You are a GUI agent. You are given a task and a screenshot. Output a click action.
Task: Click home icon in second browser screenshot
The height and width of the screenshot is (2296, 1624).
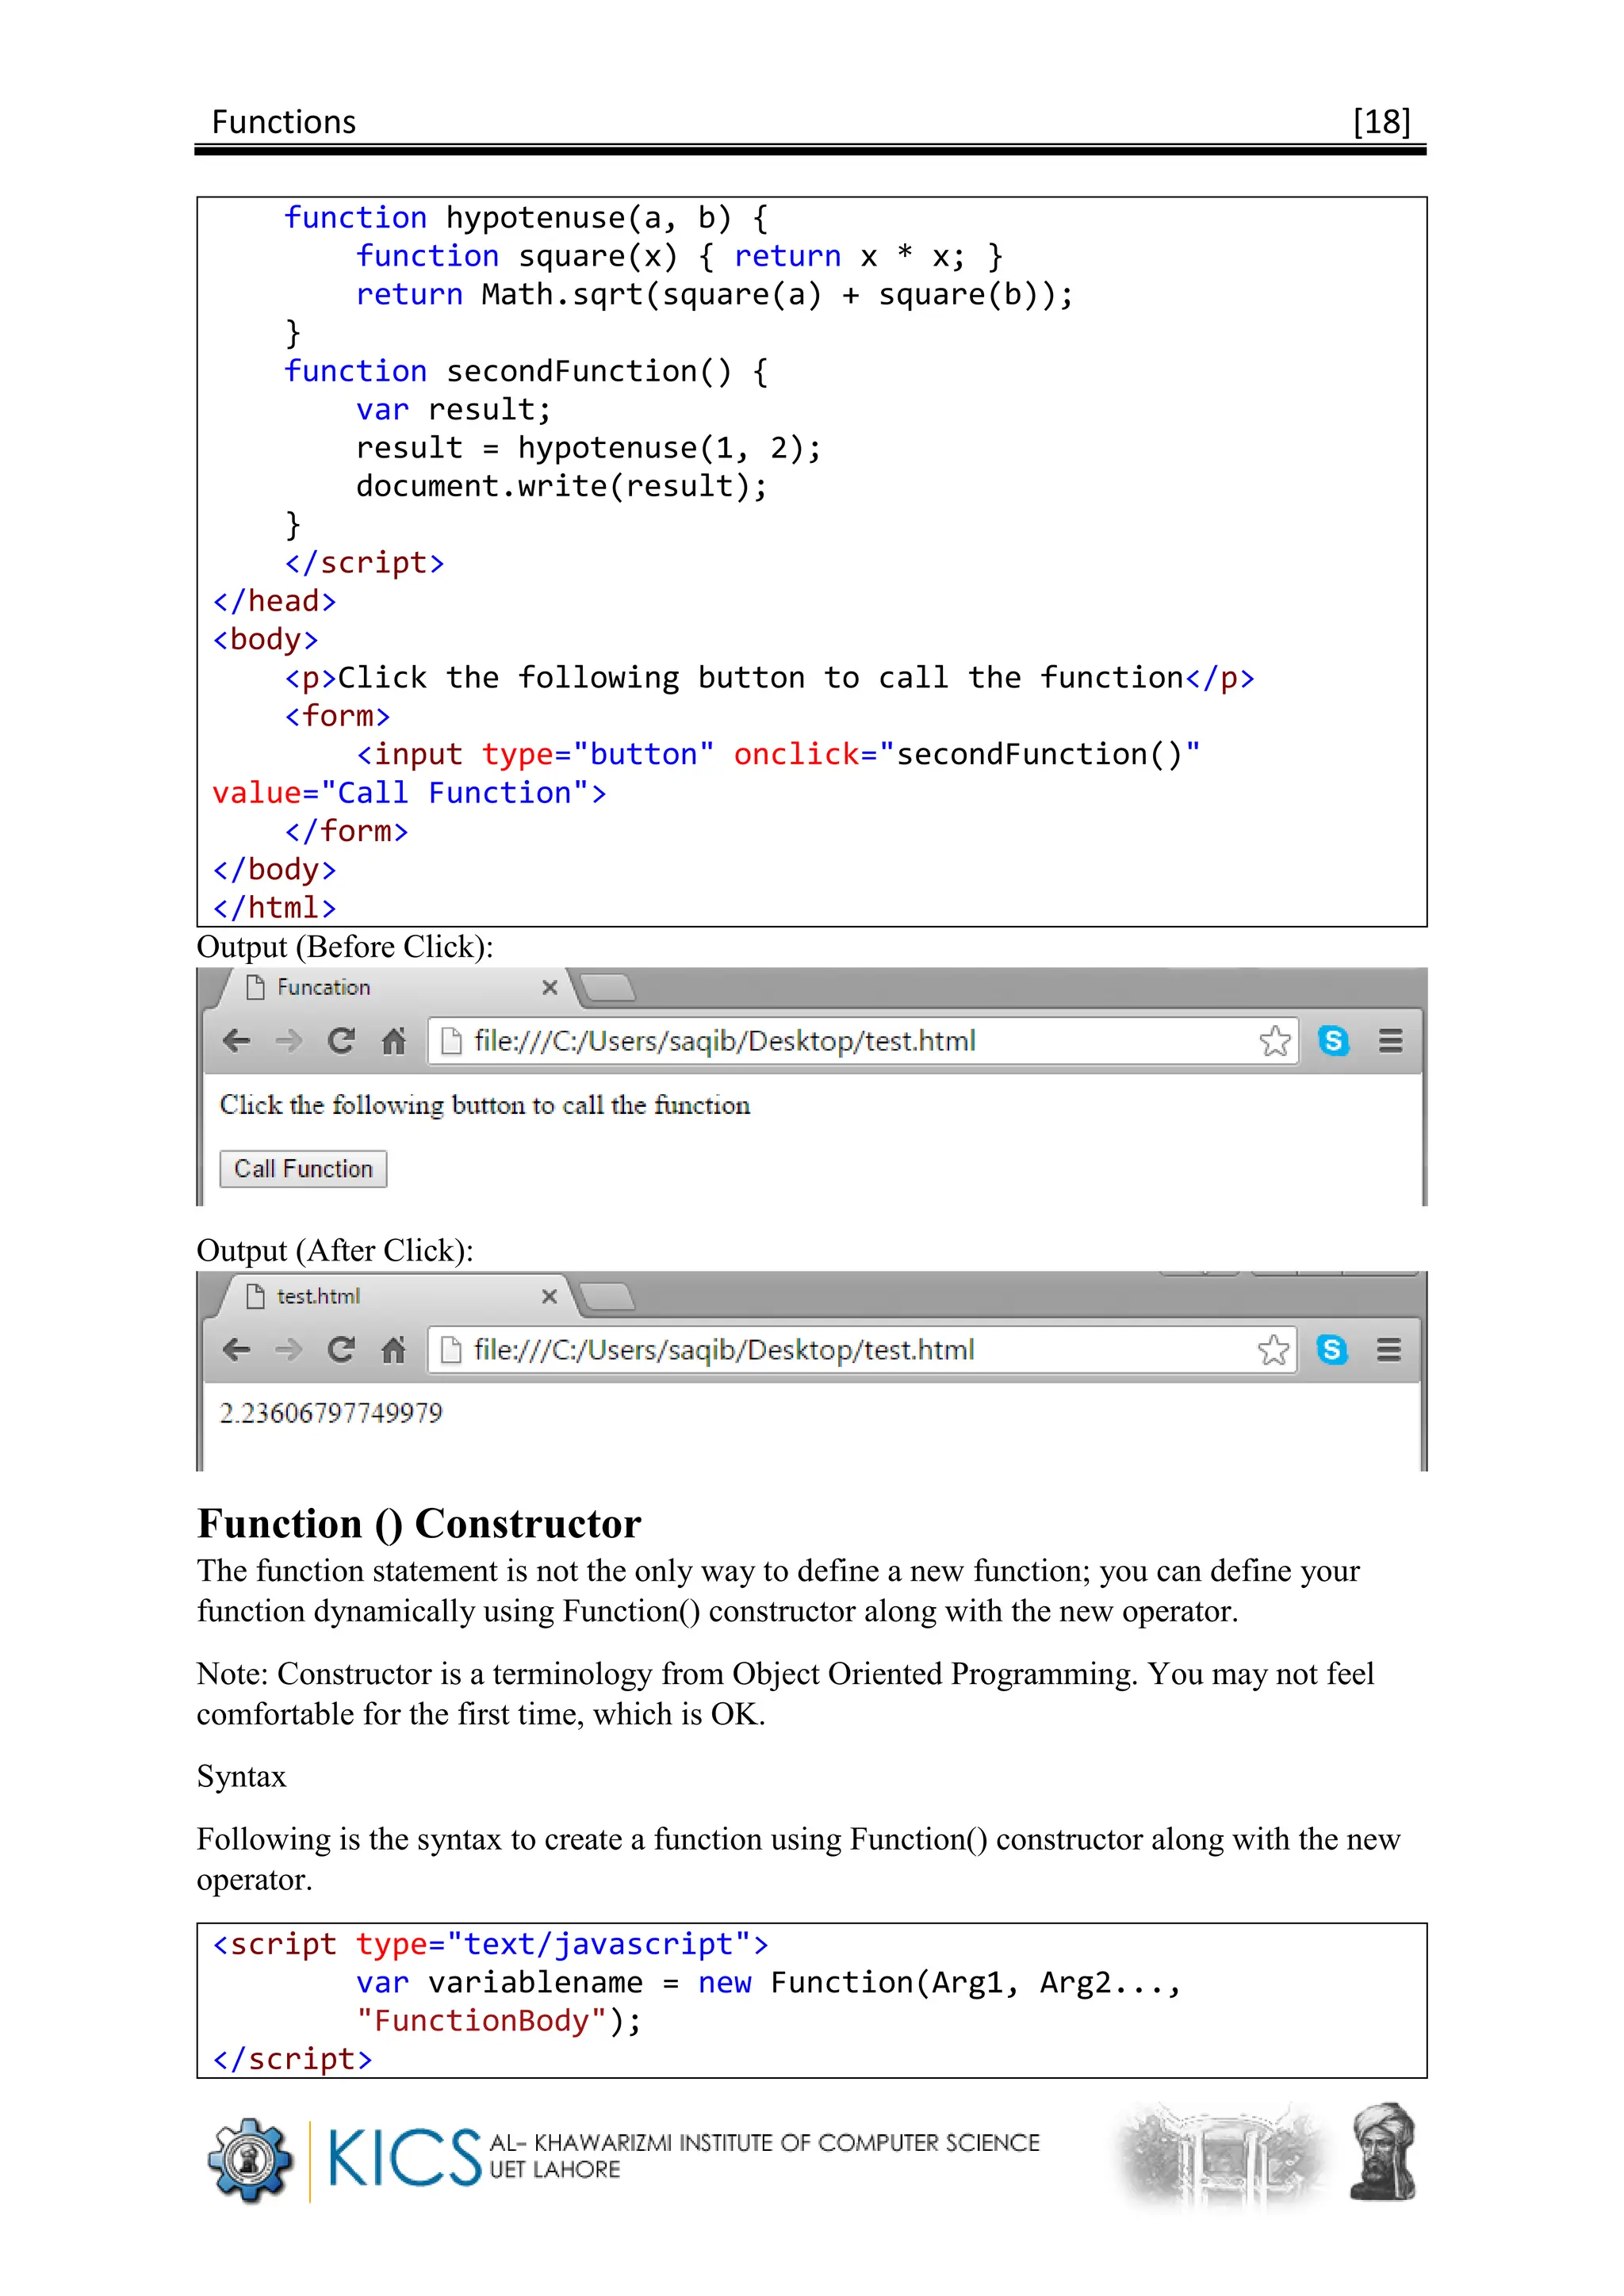tap(393, 1350)
